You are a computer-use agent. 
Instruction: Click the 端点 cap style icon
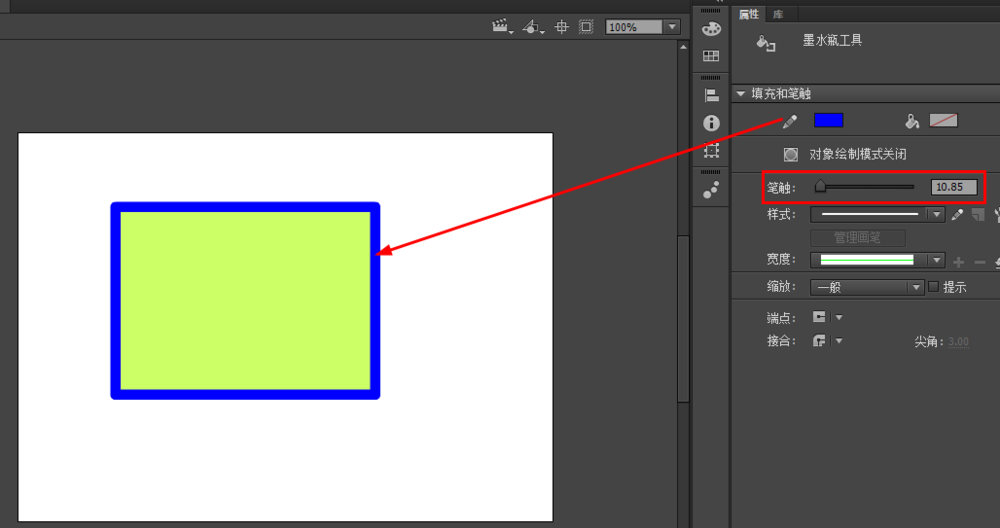[x=820, y=317]
